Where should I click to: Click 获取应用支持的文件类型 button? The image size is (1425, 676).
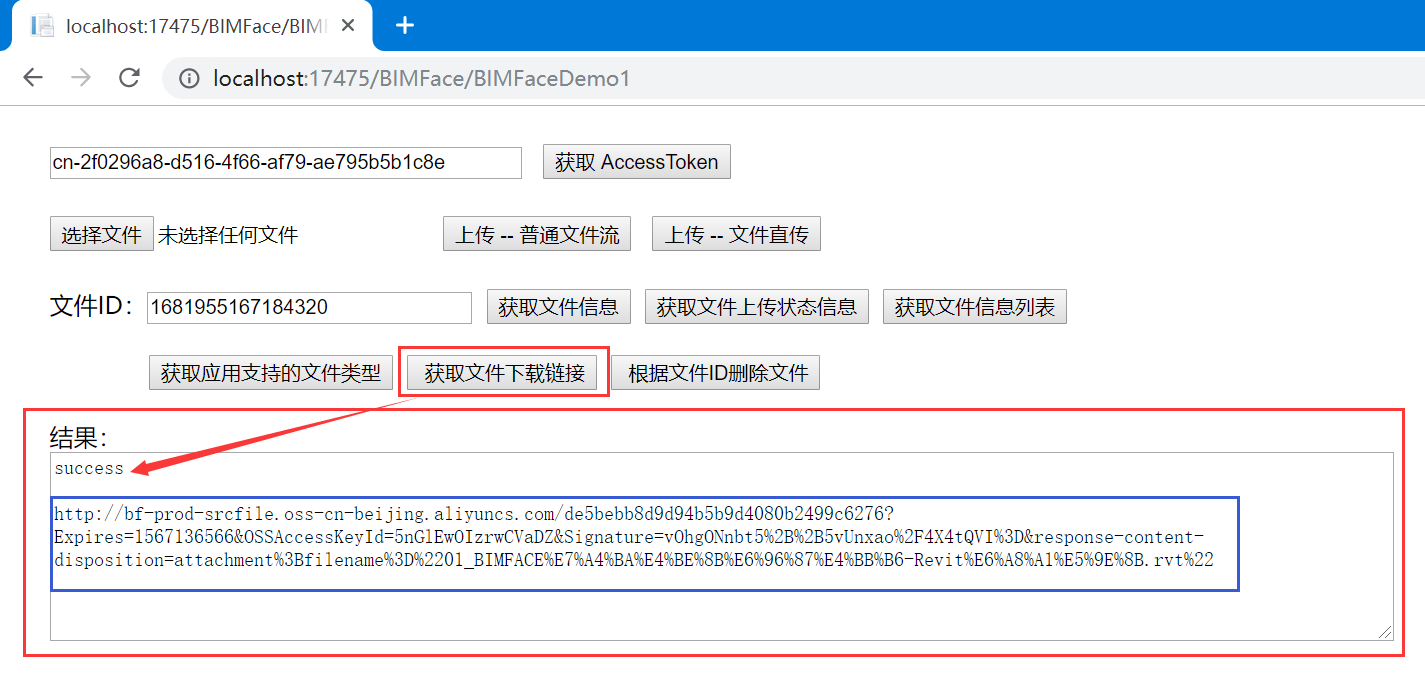click(x=270, y=372)
